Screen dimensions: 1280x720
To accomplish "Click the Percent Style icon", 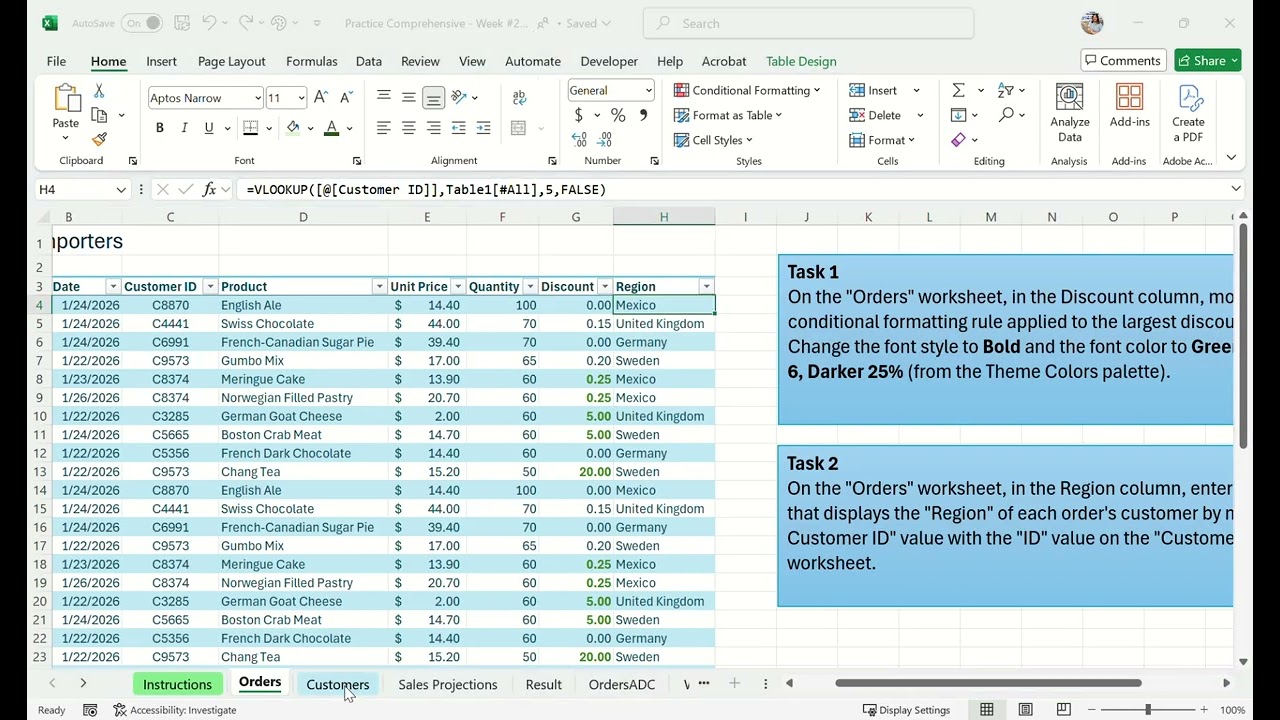I will click(x=618, y=115).
